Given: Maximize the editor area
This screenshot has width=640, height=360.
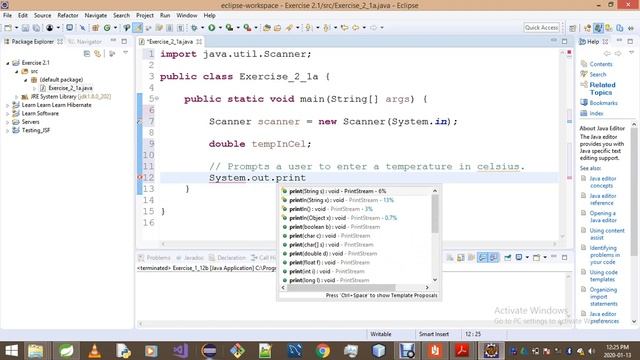Looking at the screenshot, I should tap(564, 41).
